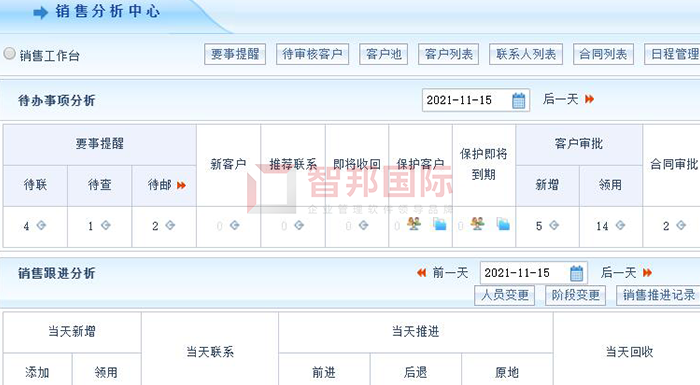Click 后一天 in 销售跟进分析 header

click(618, 272)
